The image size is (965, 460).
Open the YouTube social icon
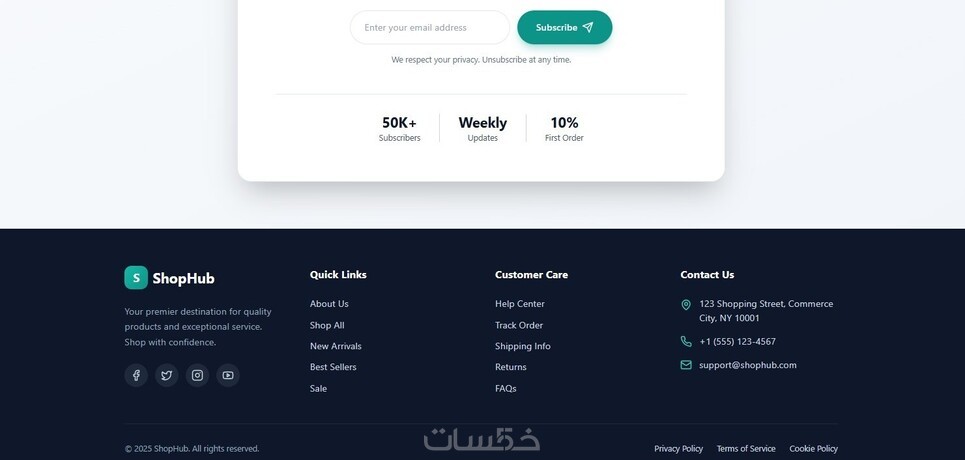228,376
